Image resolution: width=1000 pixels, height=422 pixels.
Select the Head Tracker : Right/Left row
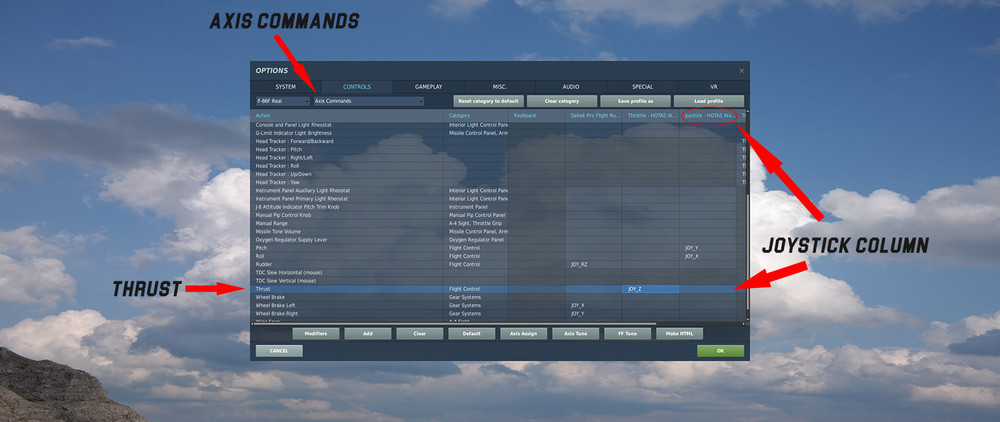497,157
